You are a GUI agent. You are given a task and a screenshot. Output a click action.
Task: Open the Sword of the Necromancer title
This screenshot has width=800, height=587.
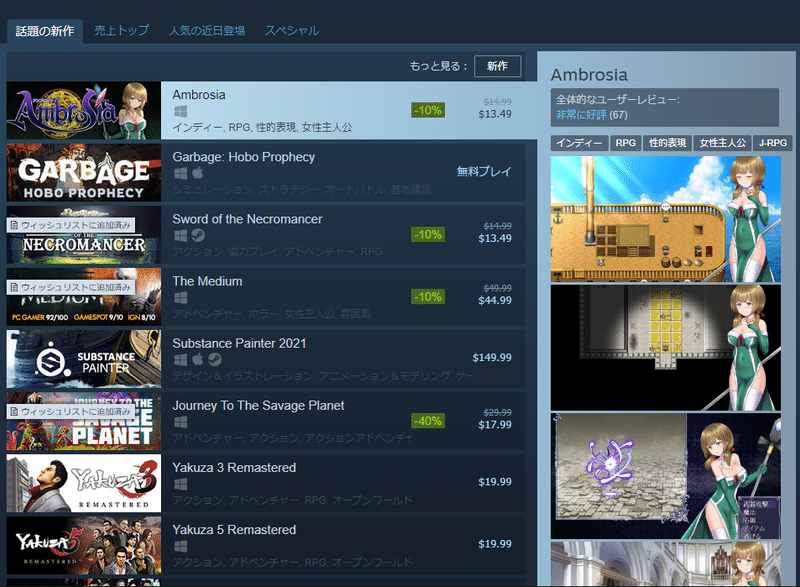tap(247, 219)
